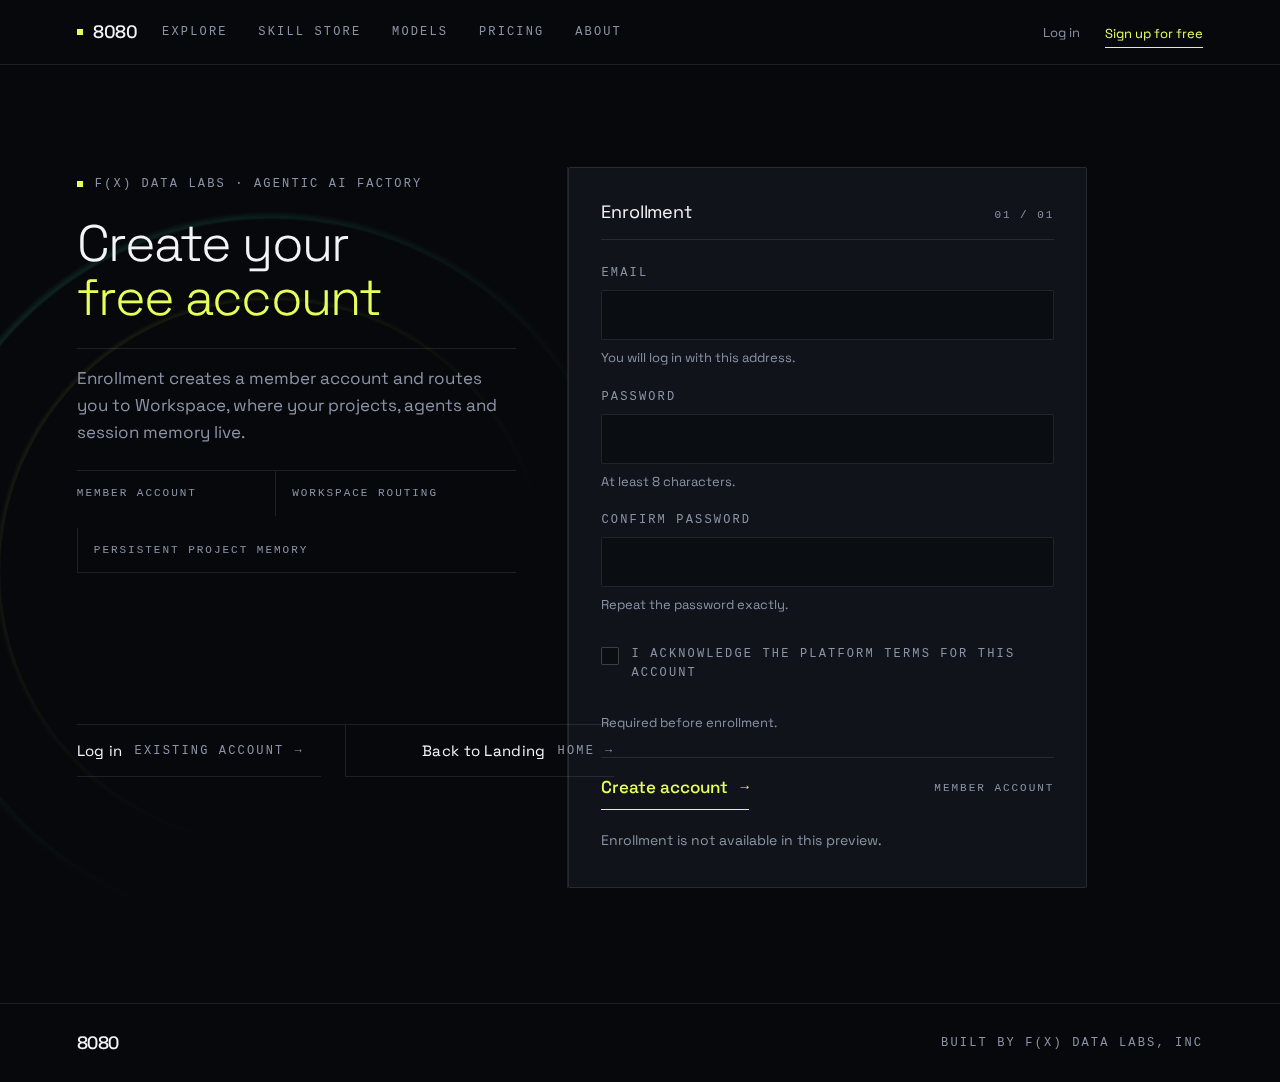Click the 'Repeat the password exactly.' hint
The width and height of the screenshot is (1280, 1082).
(694, 605)
